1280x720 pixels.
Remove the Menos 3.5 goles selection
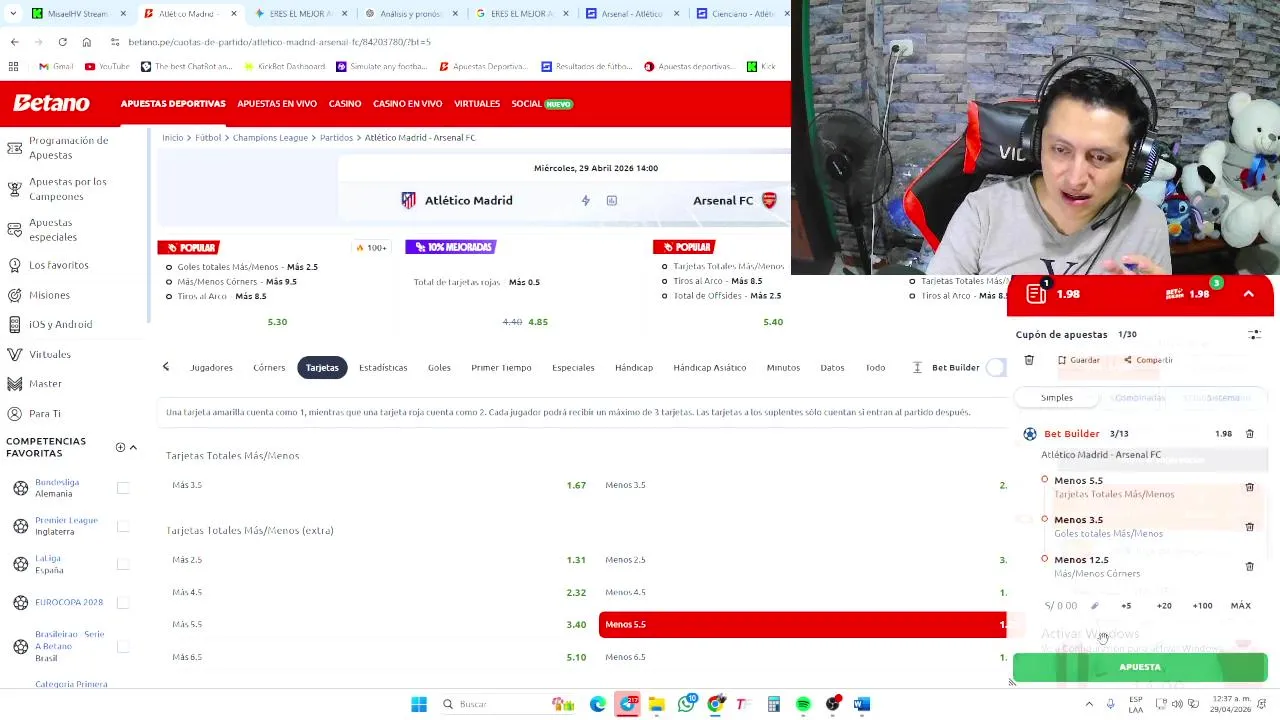tap(1249, 527)
